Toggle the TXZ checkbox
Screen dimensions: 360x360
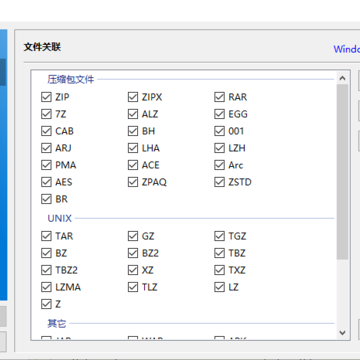click(219, 270)
